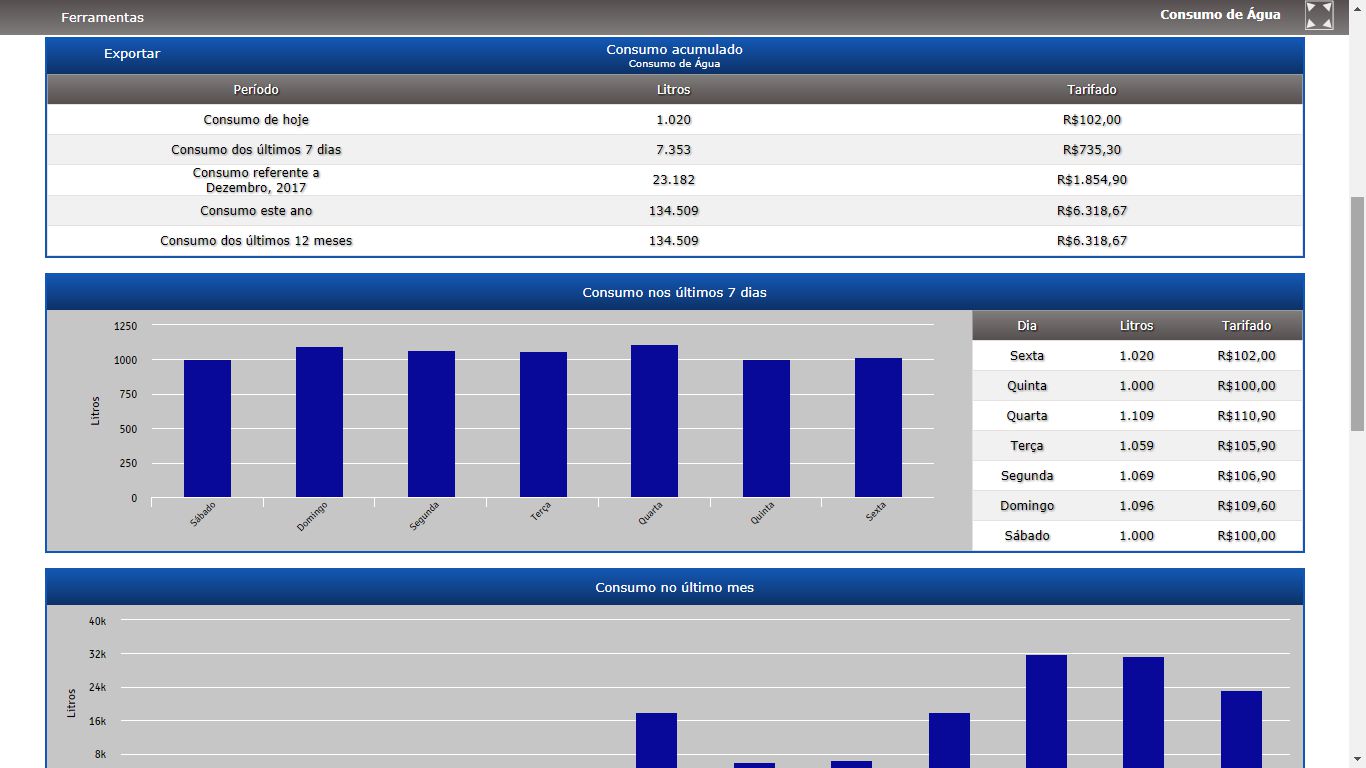Click the Consumo nos últimos 7 dias heading
Screen dimensions: 1366x768
(x=675, y=293)
